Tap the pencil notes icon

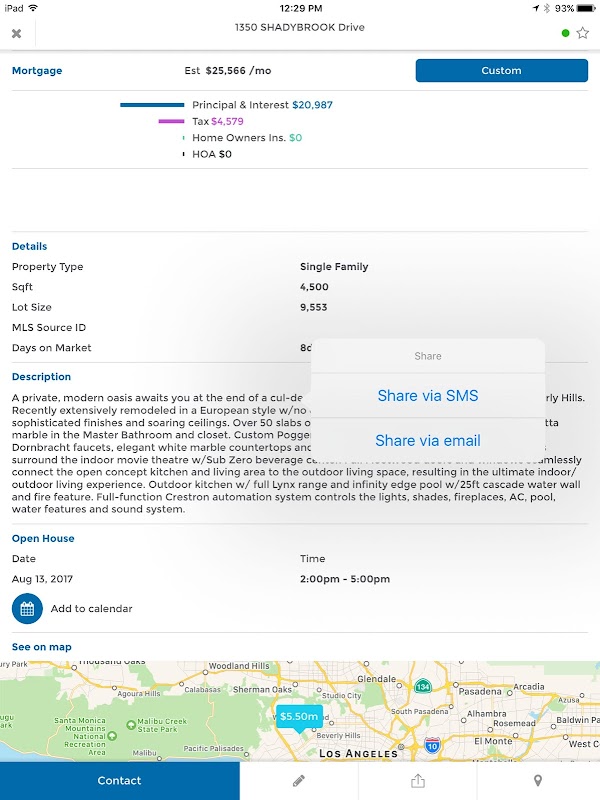pyautogui.click(x=298, y=780)
